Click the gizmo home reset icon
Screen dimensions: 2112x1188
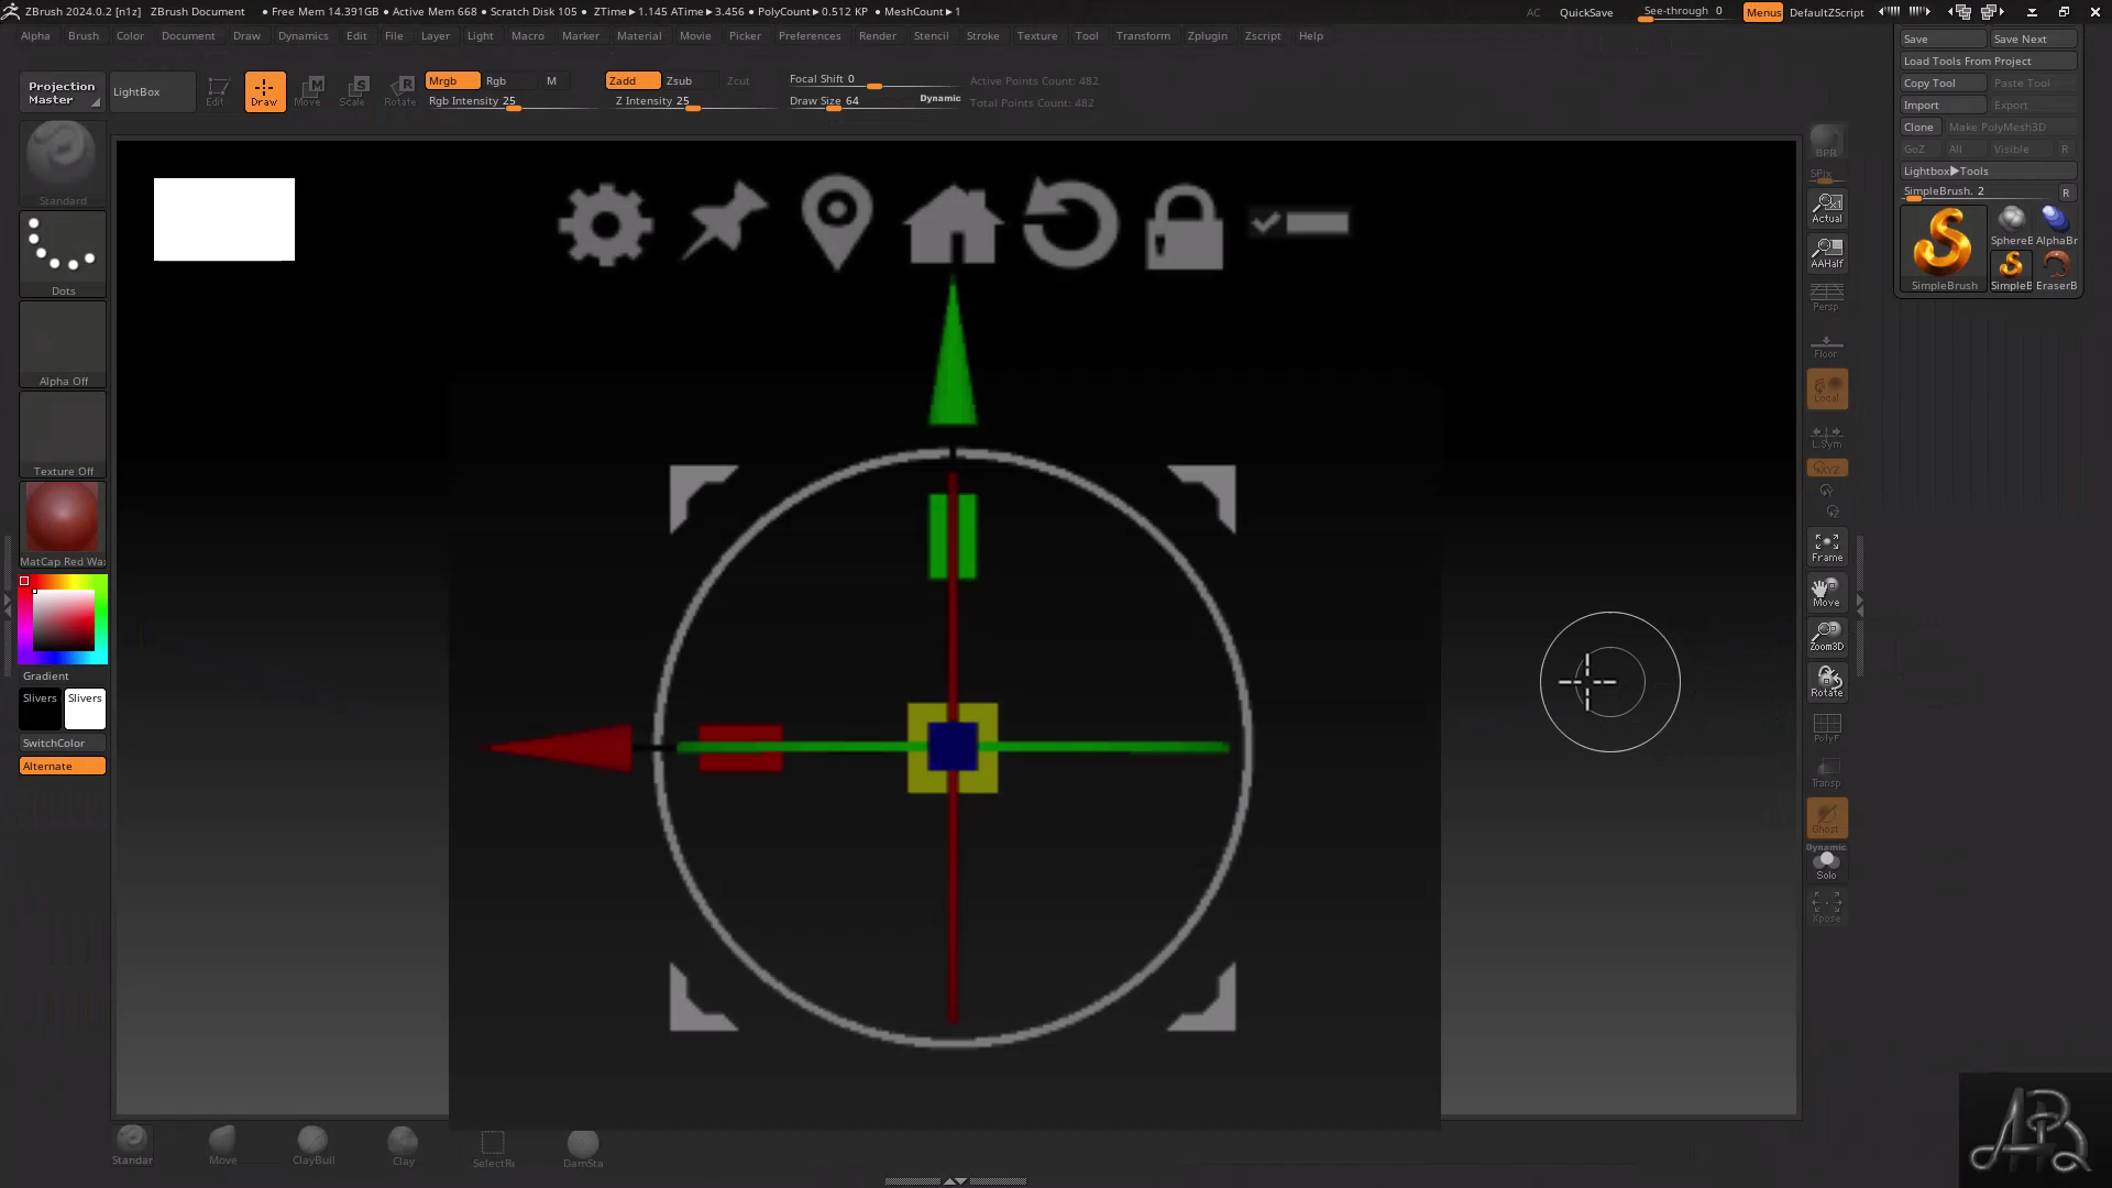pyautogui.click(x=952, y=225)
